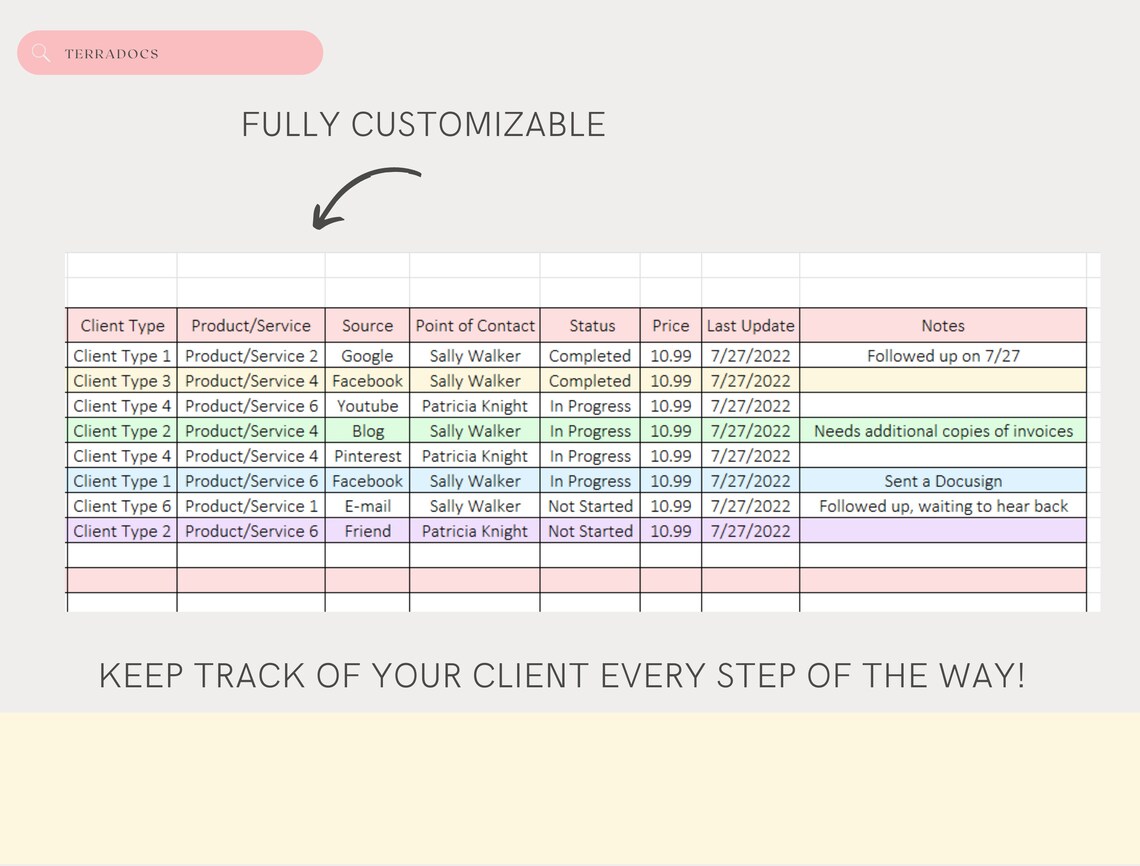Select the Completed status for Client Type 3
Image resolution: width=1140 pixels, height=866 pixels.
(x=590, y=380)
